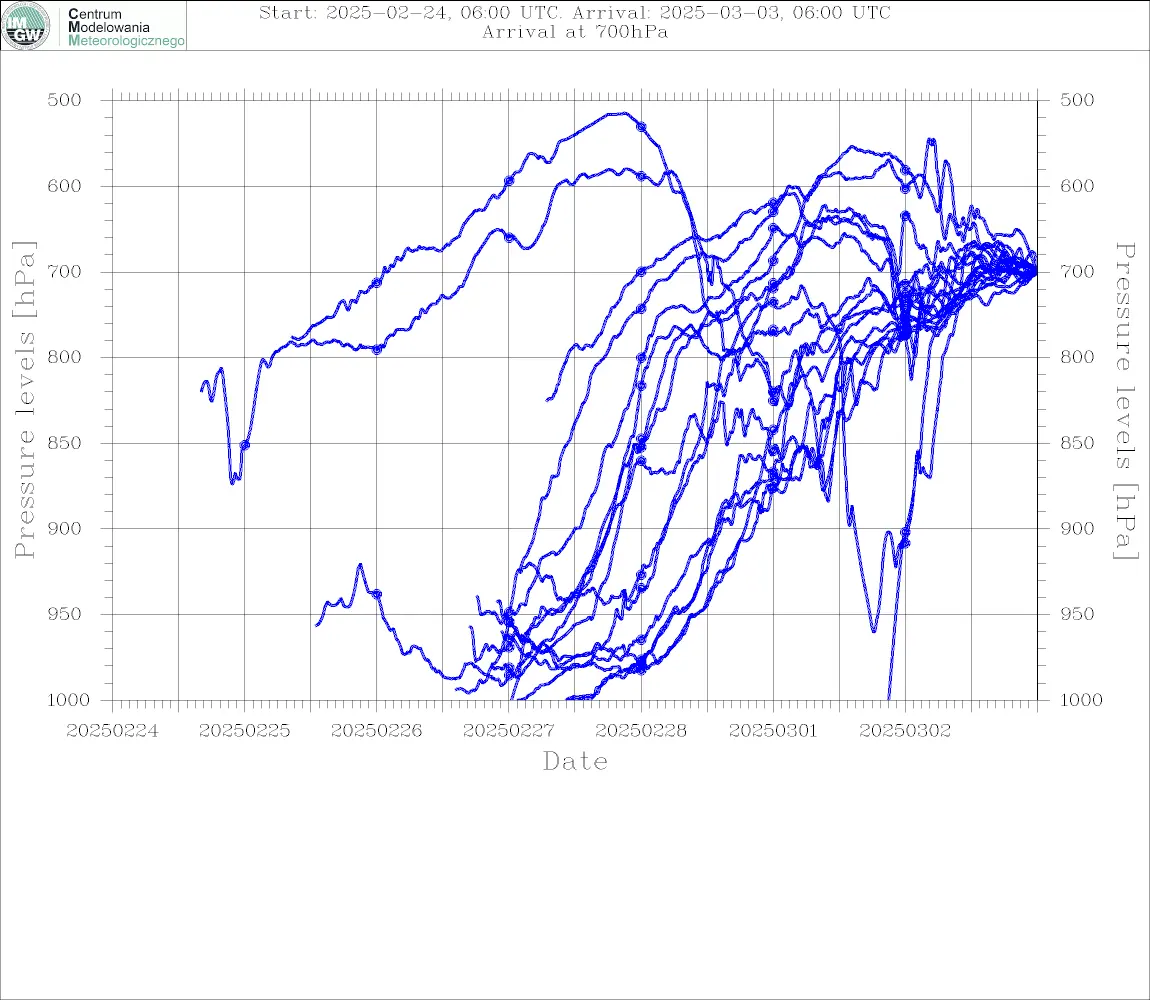Click the right axis 700 label
This screenshot has width=1150, height=1000.
pyautogui.click(x=1077, y=271)
